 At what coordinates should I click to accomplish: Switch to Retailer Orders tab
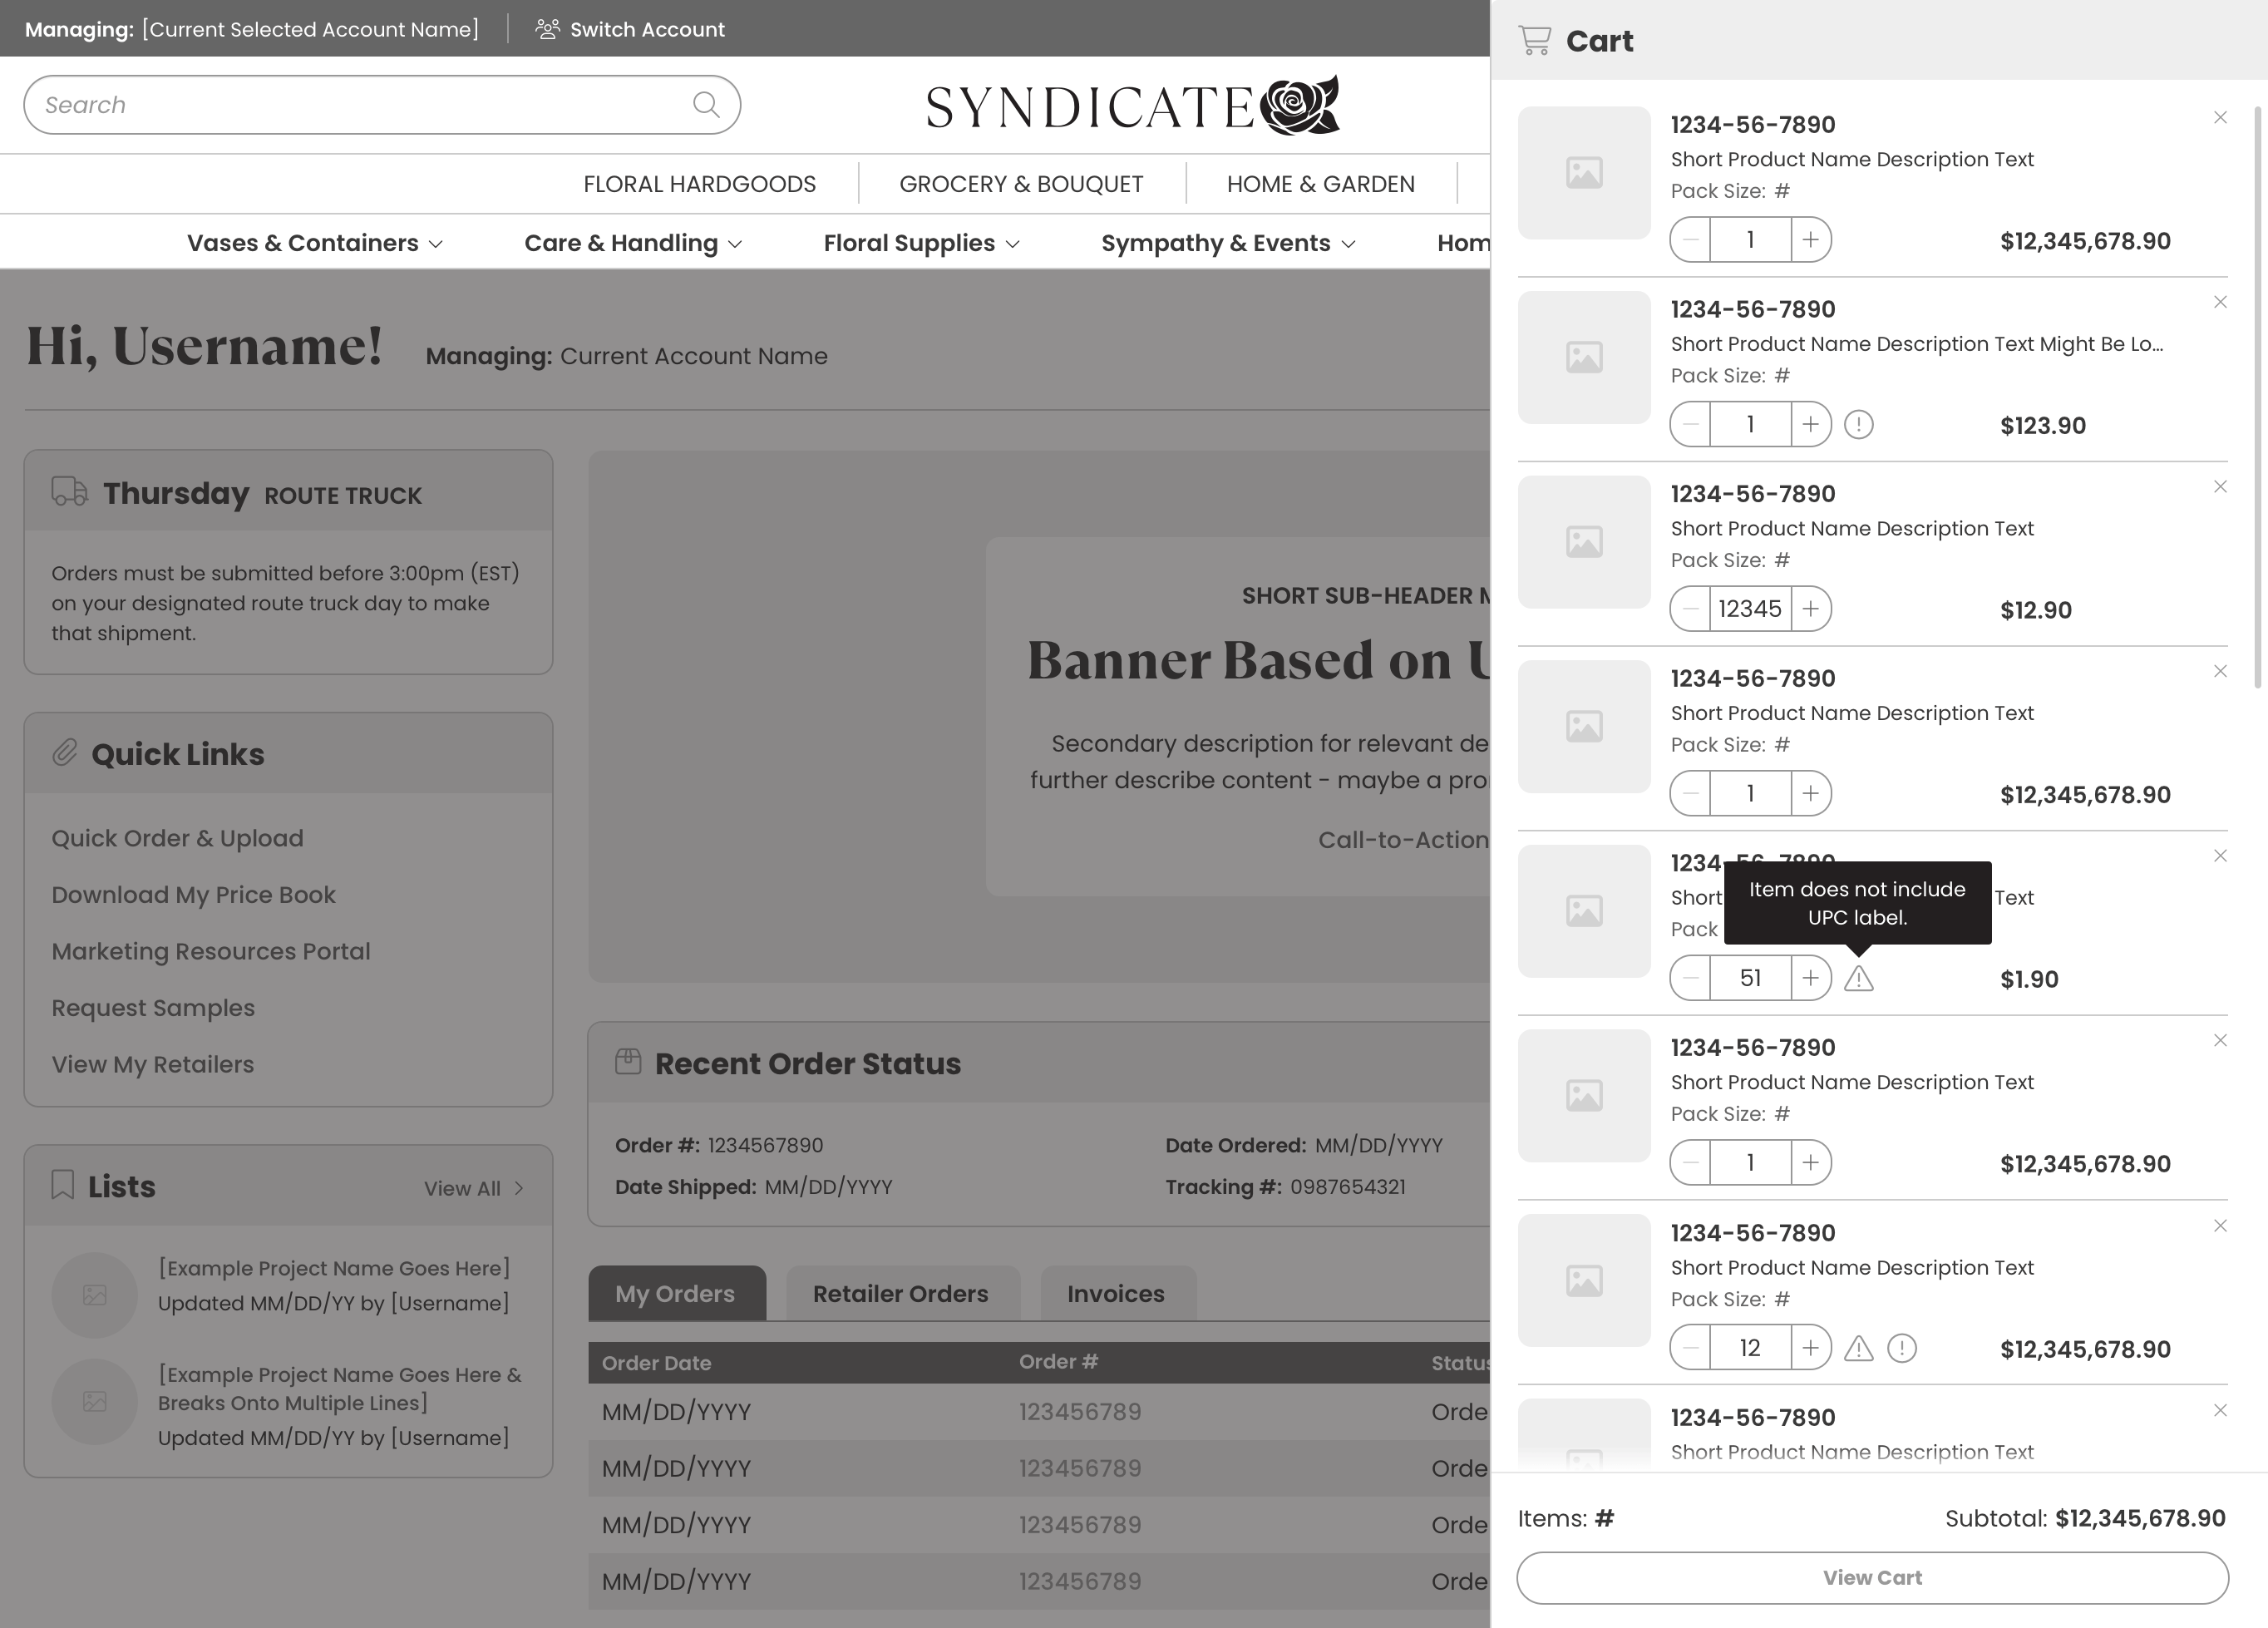click(x=901, y=1293)
